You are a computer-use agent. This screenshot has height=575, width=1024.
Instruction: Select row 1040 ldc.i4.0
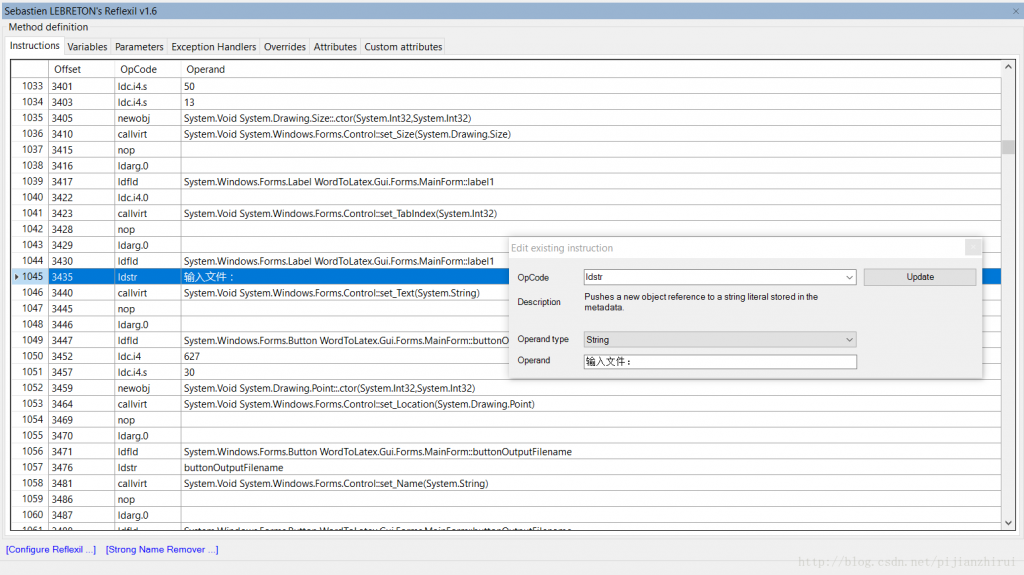pos(506,197)
